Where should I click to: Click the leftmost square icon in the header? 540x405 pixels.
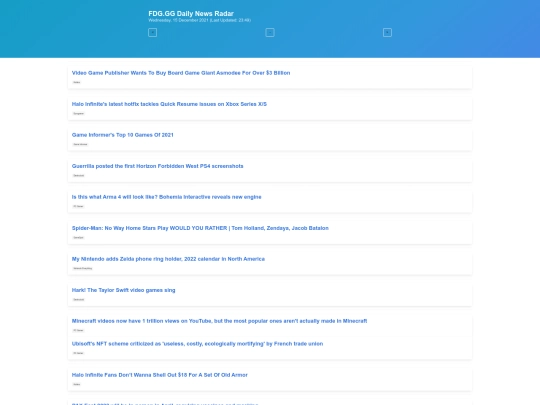pyautogui.click(x=153, y=33)
